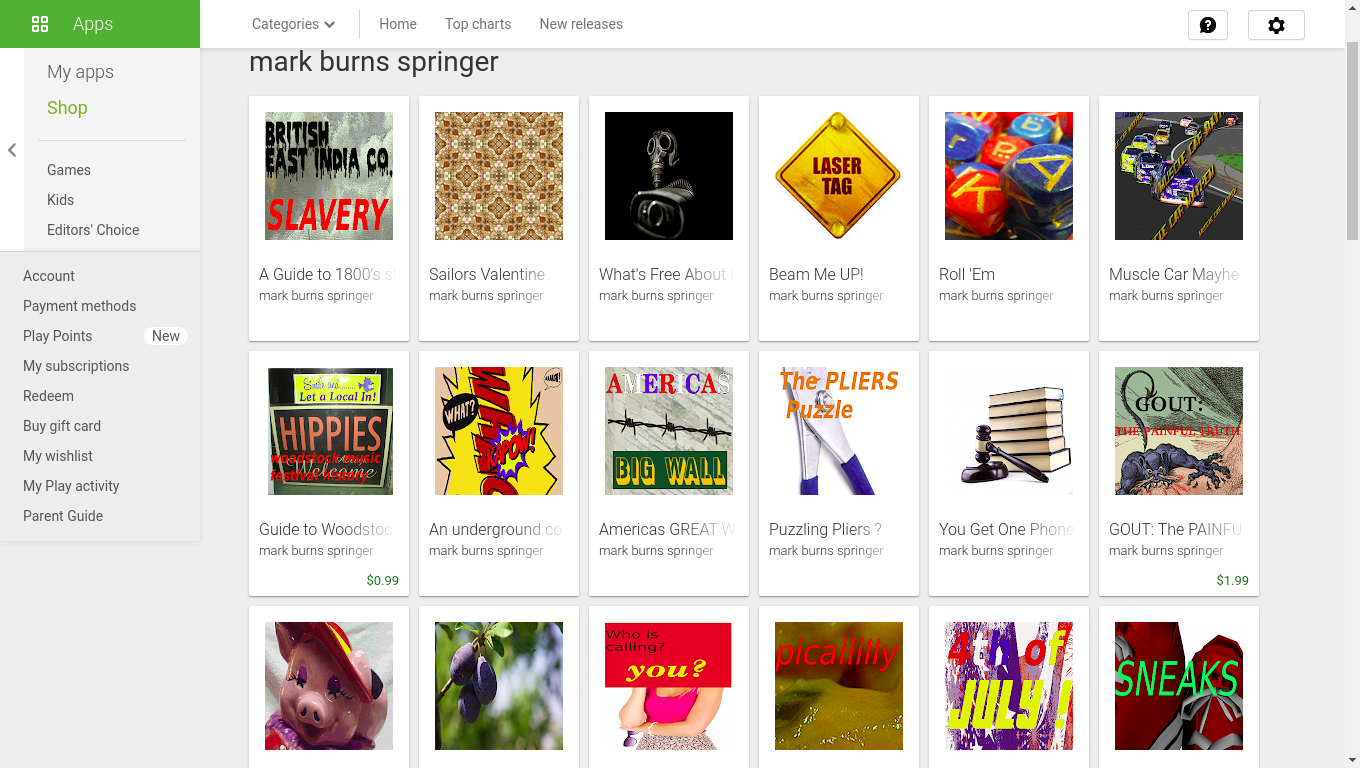The height and width of the screenshot is (768, 1360).
Task: Click the $1.99 price on GOUT app
Action: [x=1232, y=580]
